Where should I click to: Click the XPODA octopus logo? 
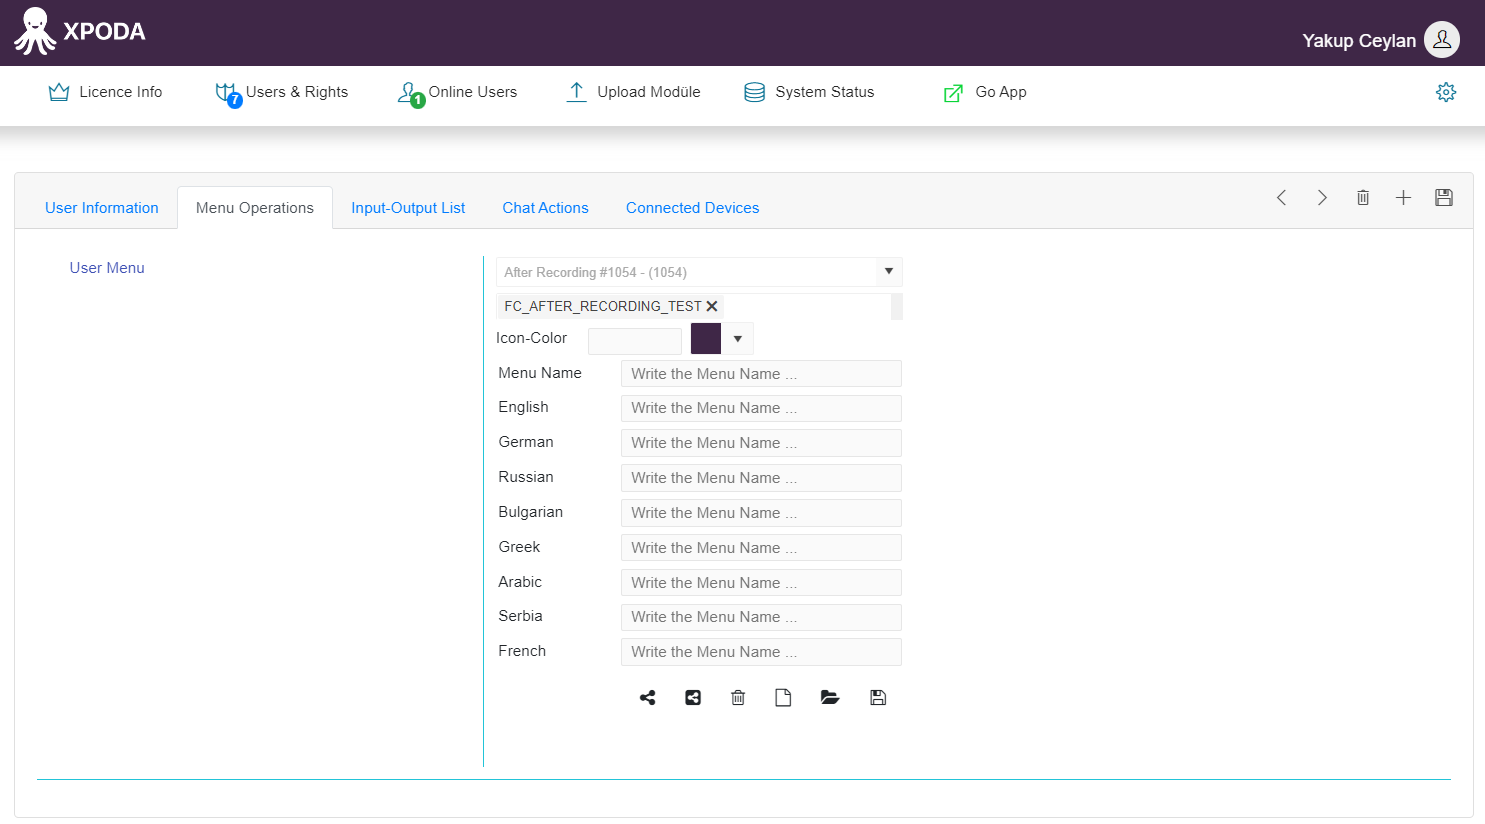coord(35,31)
